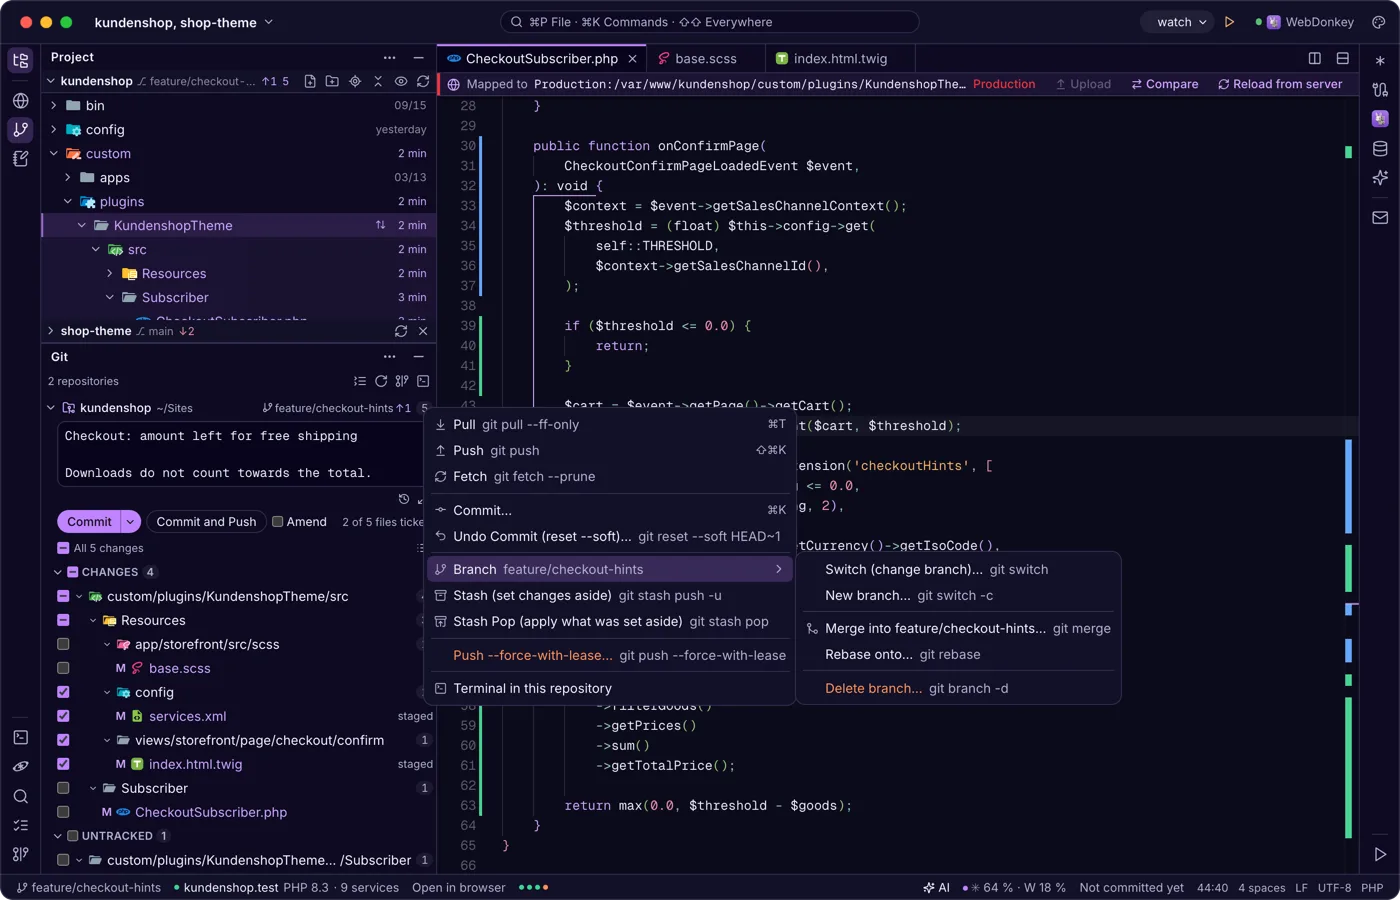Image resolution: width=1400 pixels, height=900 pixels.
Task: Expand the bin folder
Action: tap(53, 105)
